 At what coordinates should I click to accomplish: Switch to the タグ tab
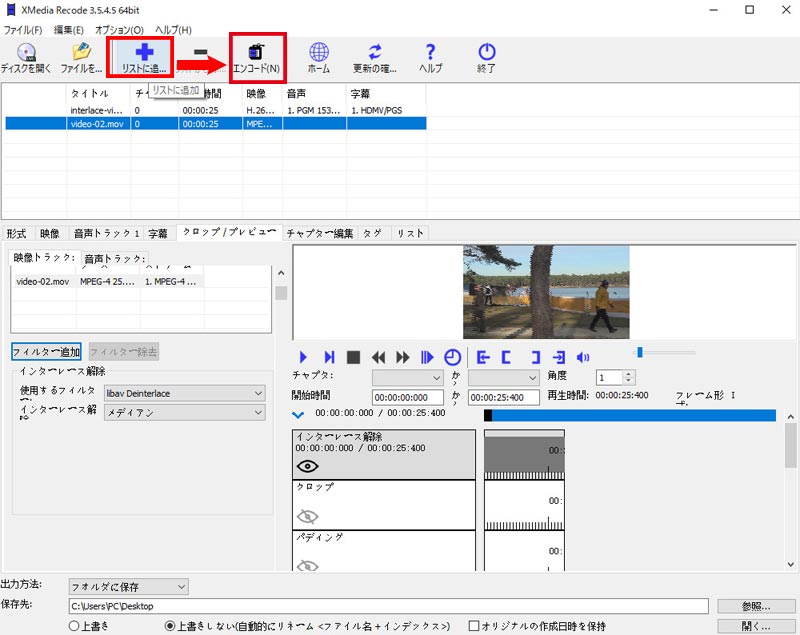[x=372, y=234]
